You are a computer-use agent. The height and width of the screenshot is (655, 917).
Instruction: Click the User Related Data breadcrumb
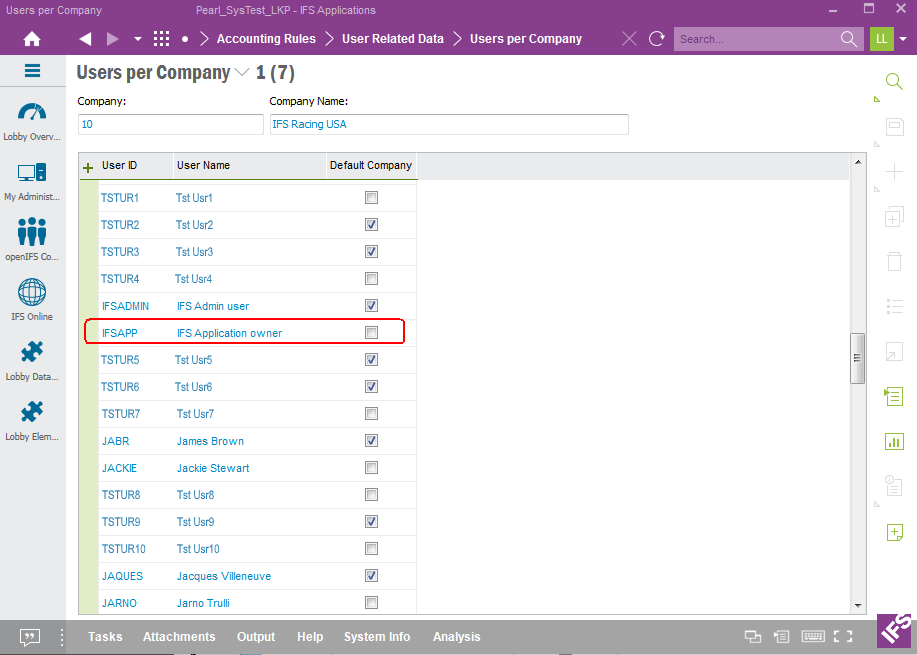(392, 39)
